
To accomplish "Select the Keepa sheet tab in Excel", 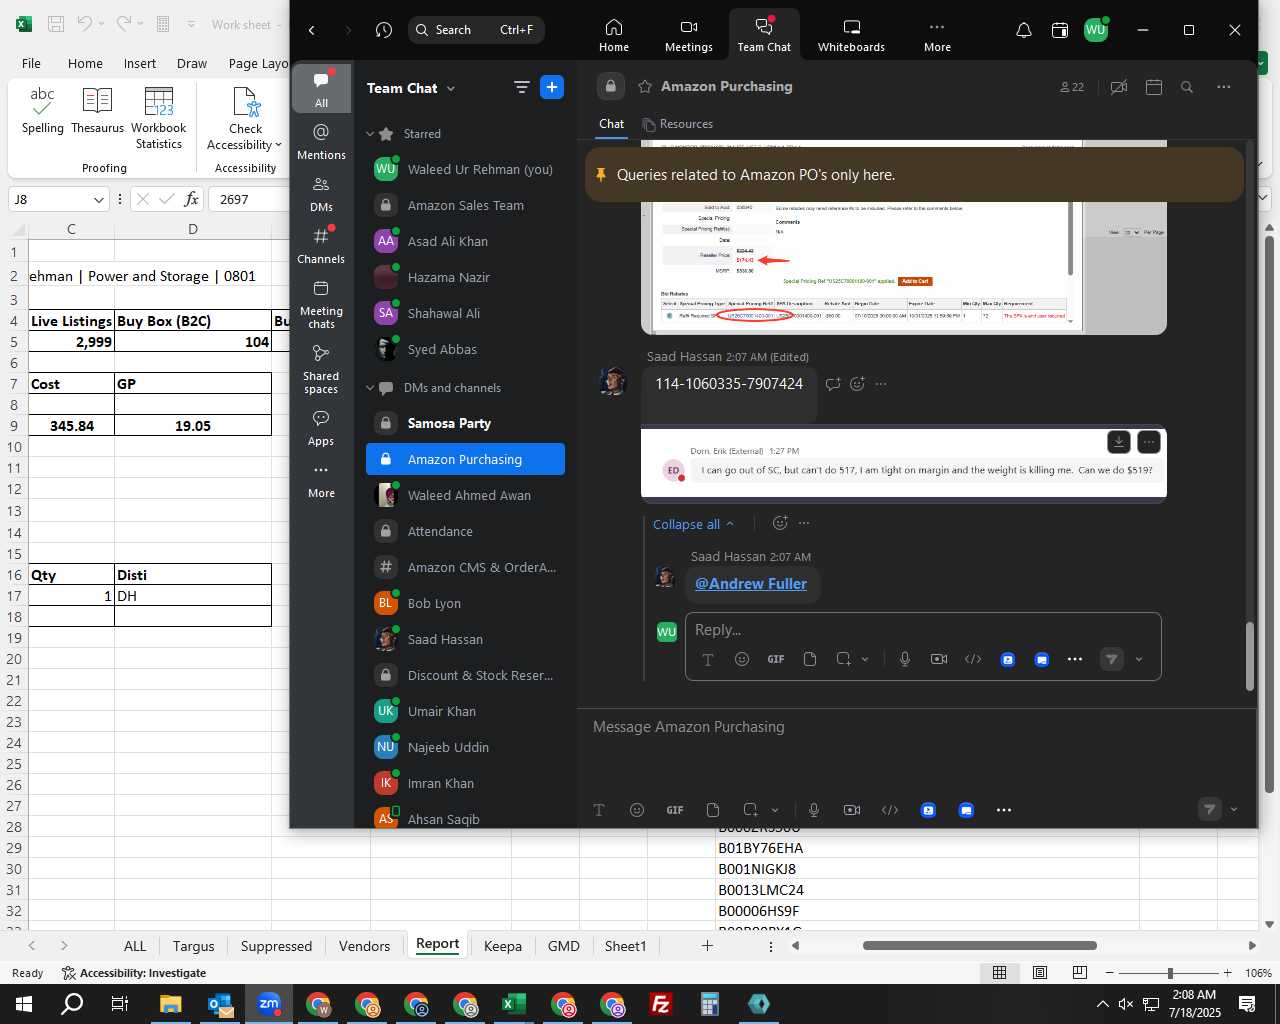I will 503,946.
